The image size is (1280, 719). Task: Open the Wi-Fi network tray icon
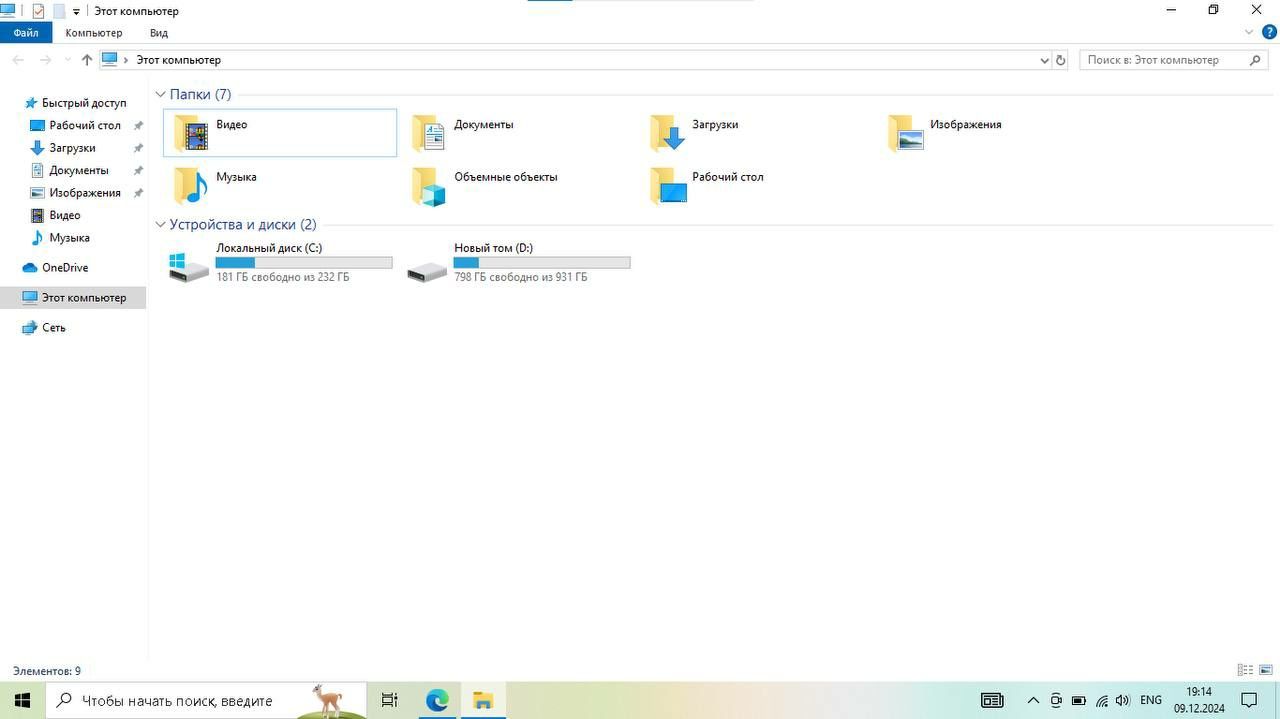[1101, 700]
